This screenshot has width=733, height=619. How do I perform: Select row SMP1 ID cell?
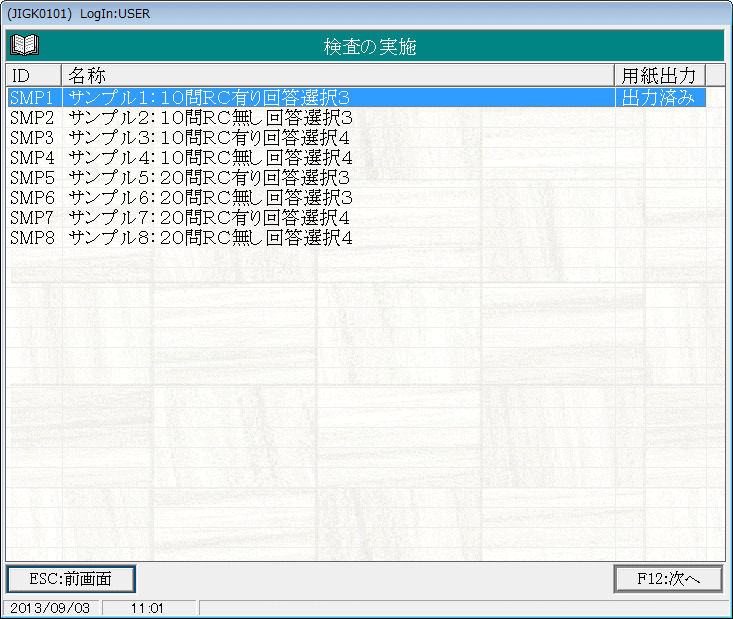click(35, 98)
